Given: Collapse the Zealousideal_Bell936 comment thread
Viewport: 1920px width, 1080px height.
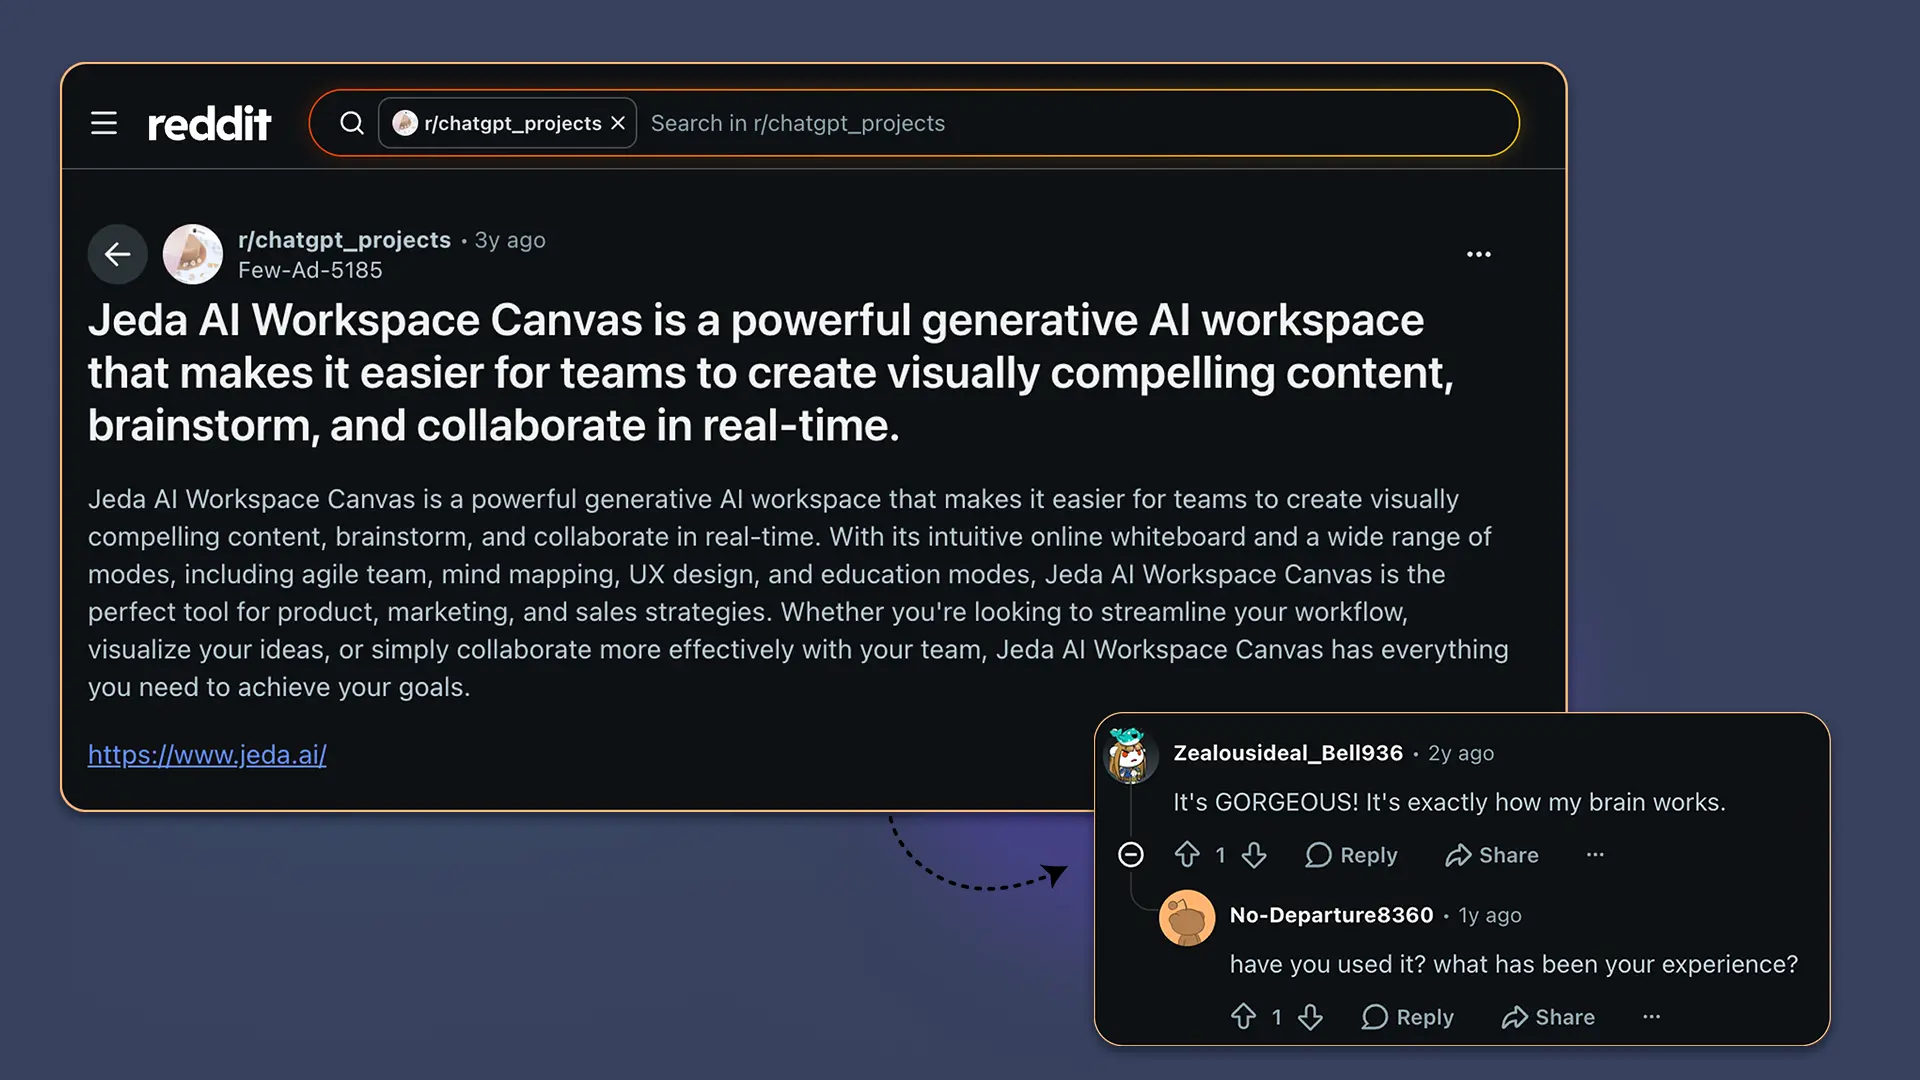Looking at the screenshot, I should click(1131, 854).
